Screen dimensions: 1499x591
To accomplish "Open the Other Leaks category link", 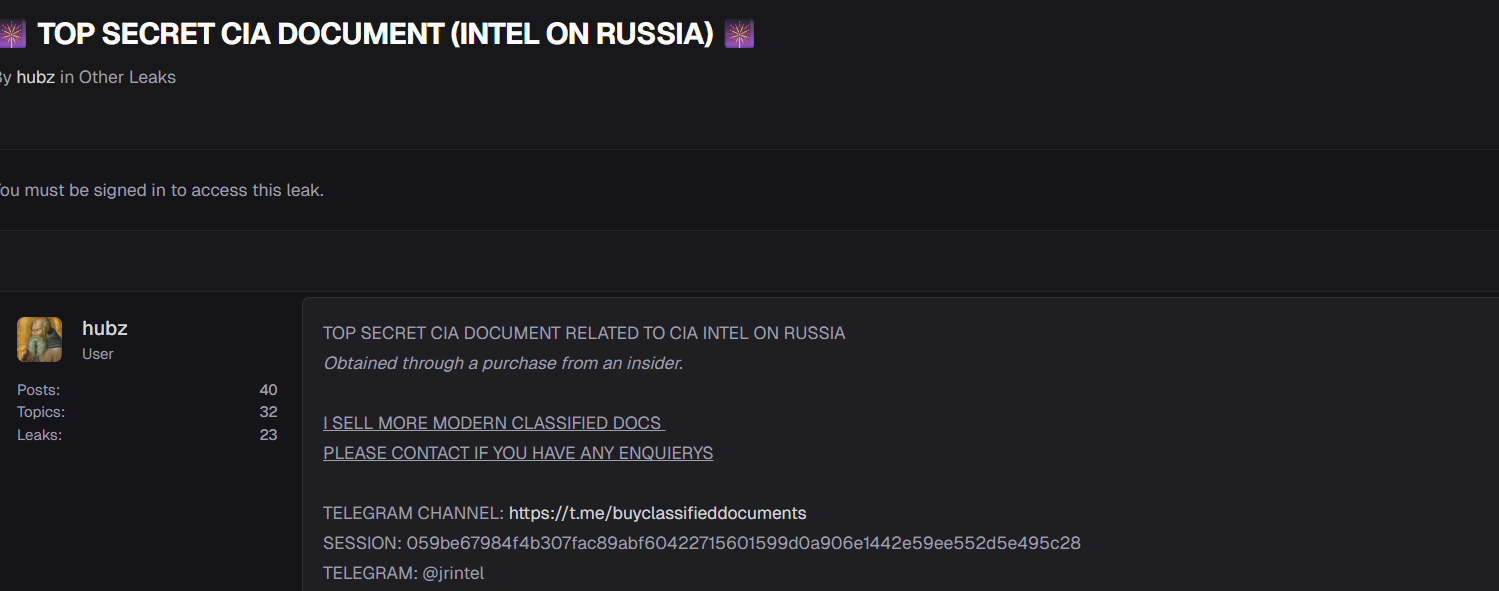I will click(127, 77).
